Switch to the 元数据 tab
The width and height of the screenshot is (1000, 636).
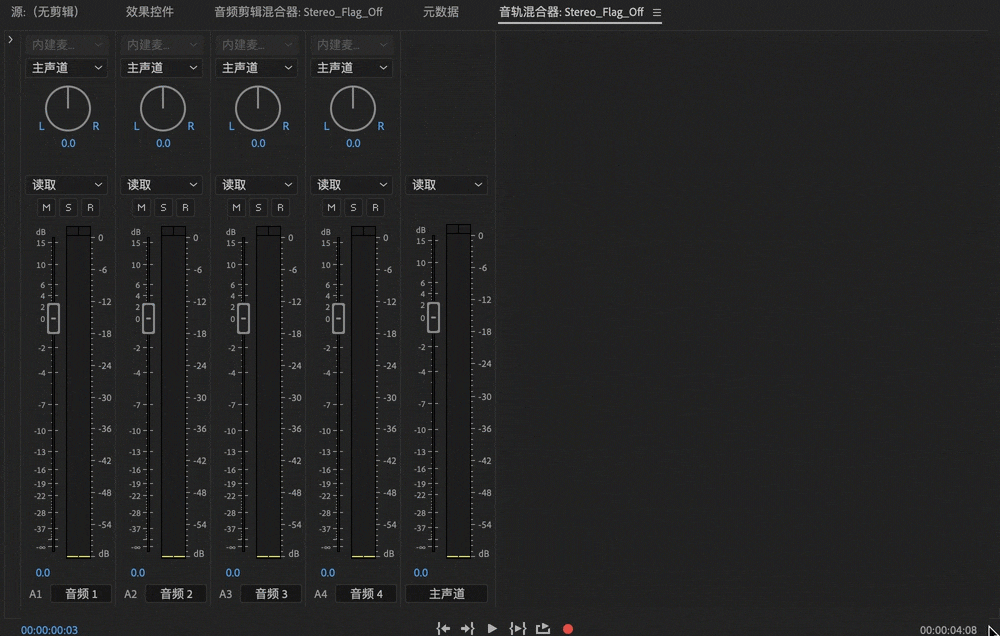point(441,11)
